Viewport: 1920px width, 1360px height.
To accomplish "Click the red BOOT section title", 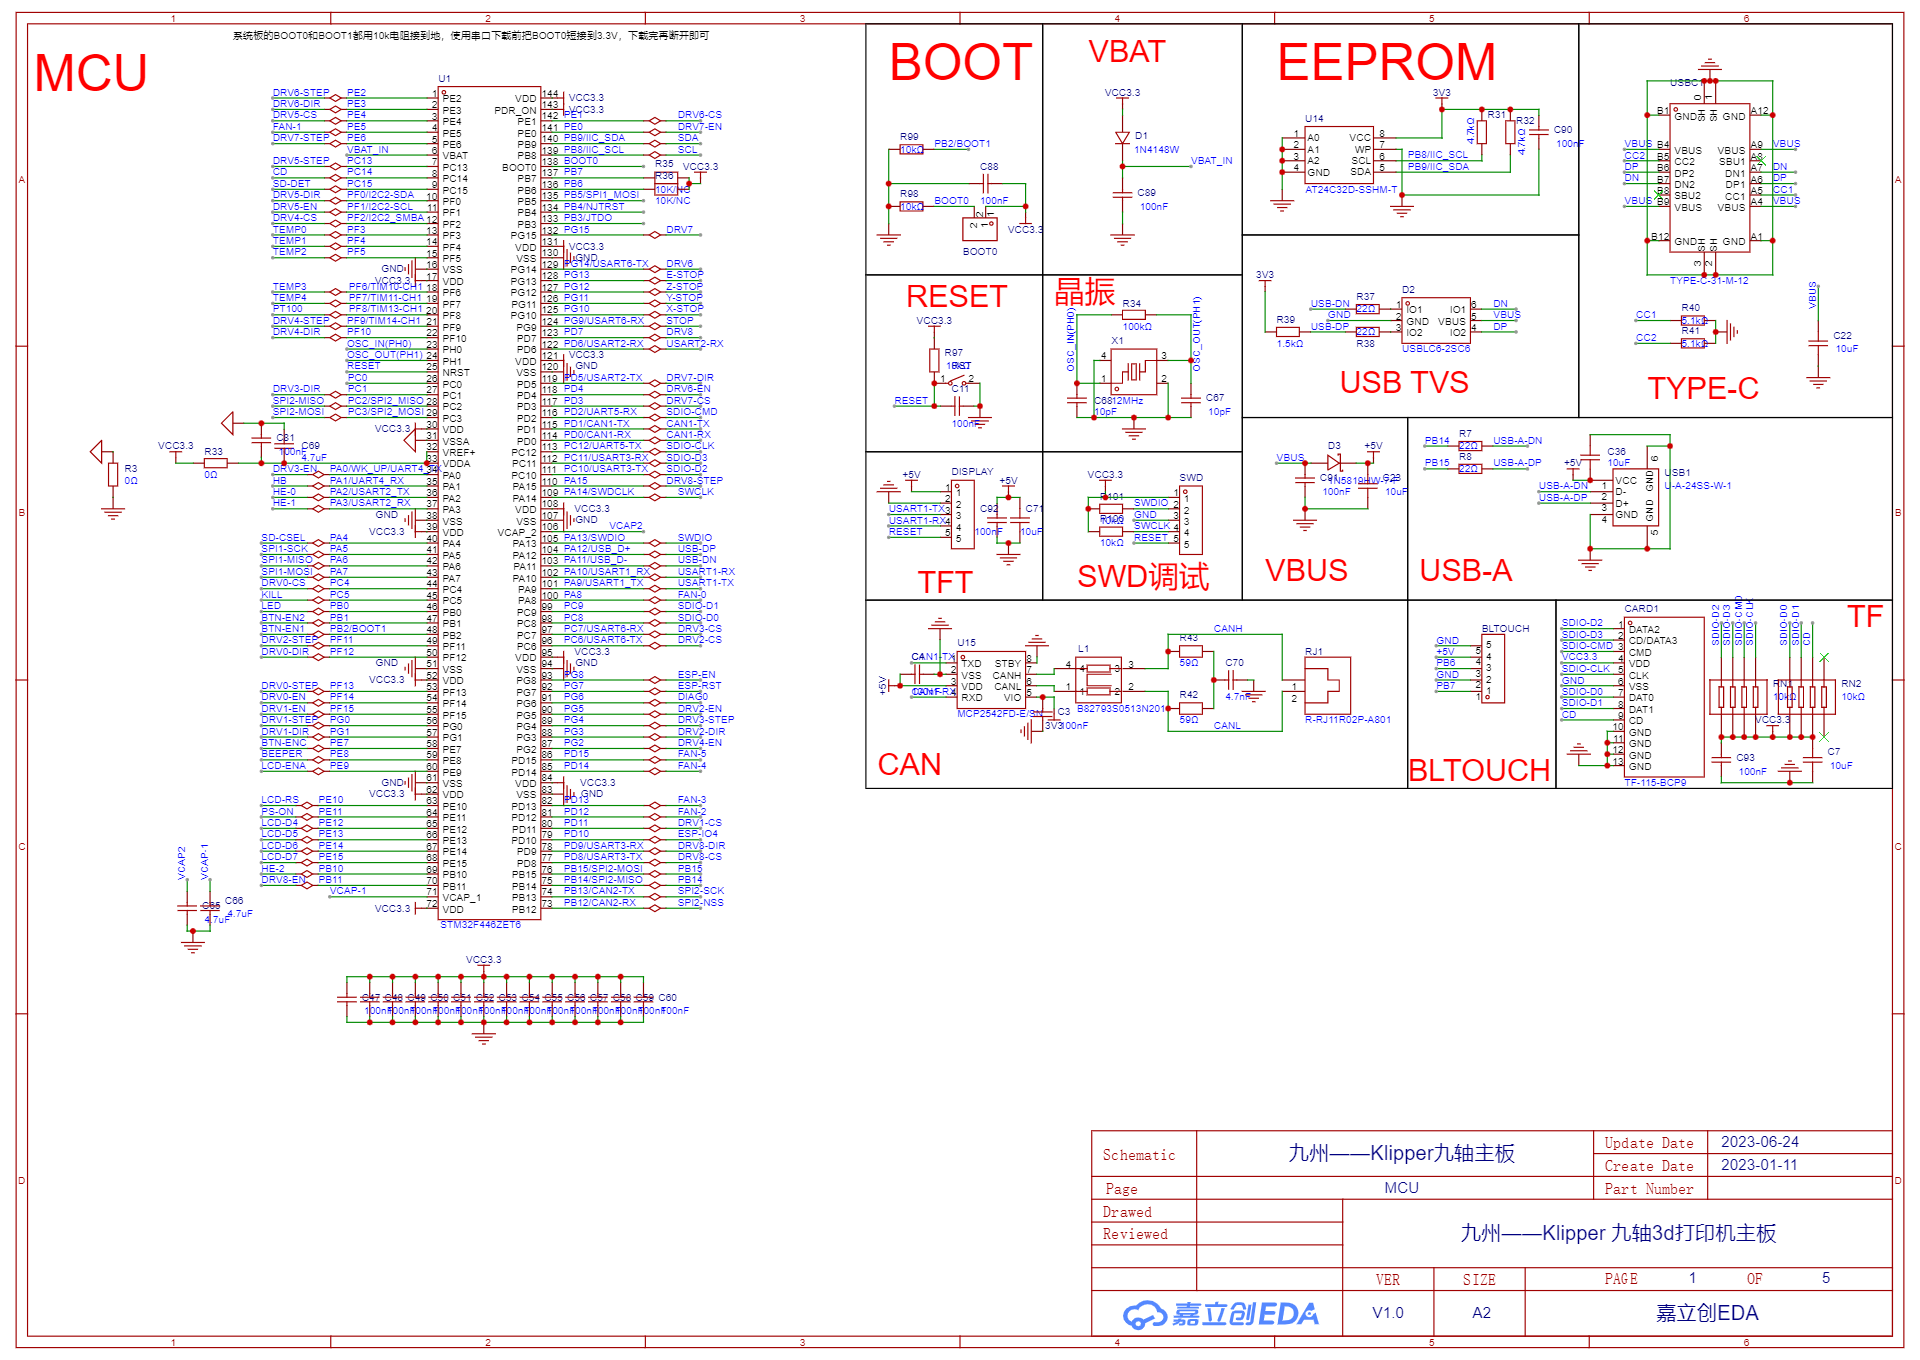I will pyautogui.click(x=961, y=62).
